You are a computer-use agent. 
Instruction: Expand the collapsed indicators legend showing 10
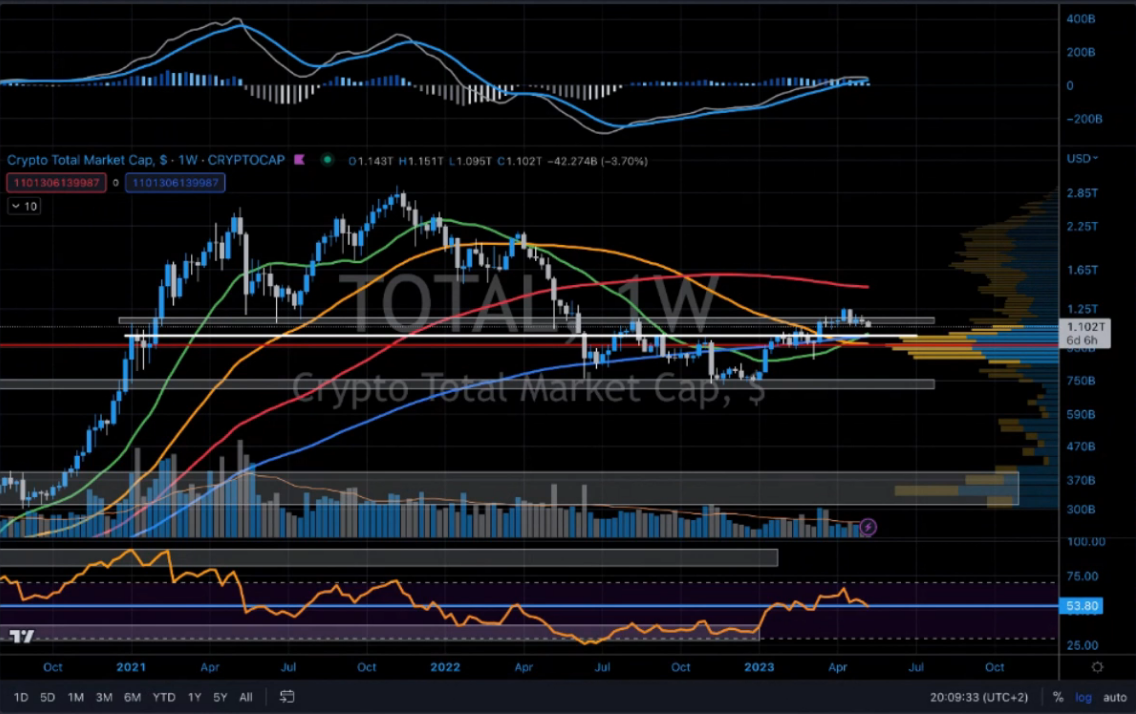(x=25, y=206)
